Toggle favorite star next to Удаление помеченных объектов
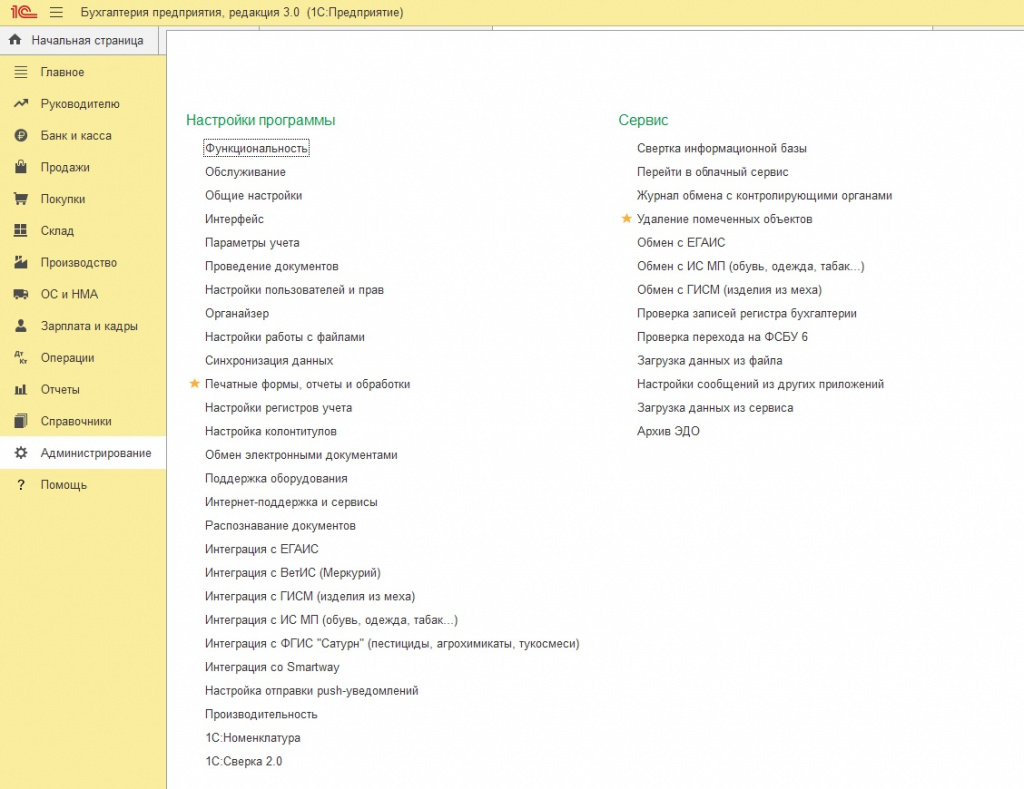This screenshot has height=789, width=1024. click(626, 218)
